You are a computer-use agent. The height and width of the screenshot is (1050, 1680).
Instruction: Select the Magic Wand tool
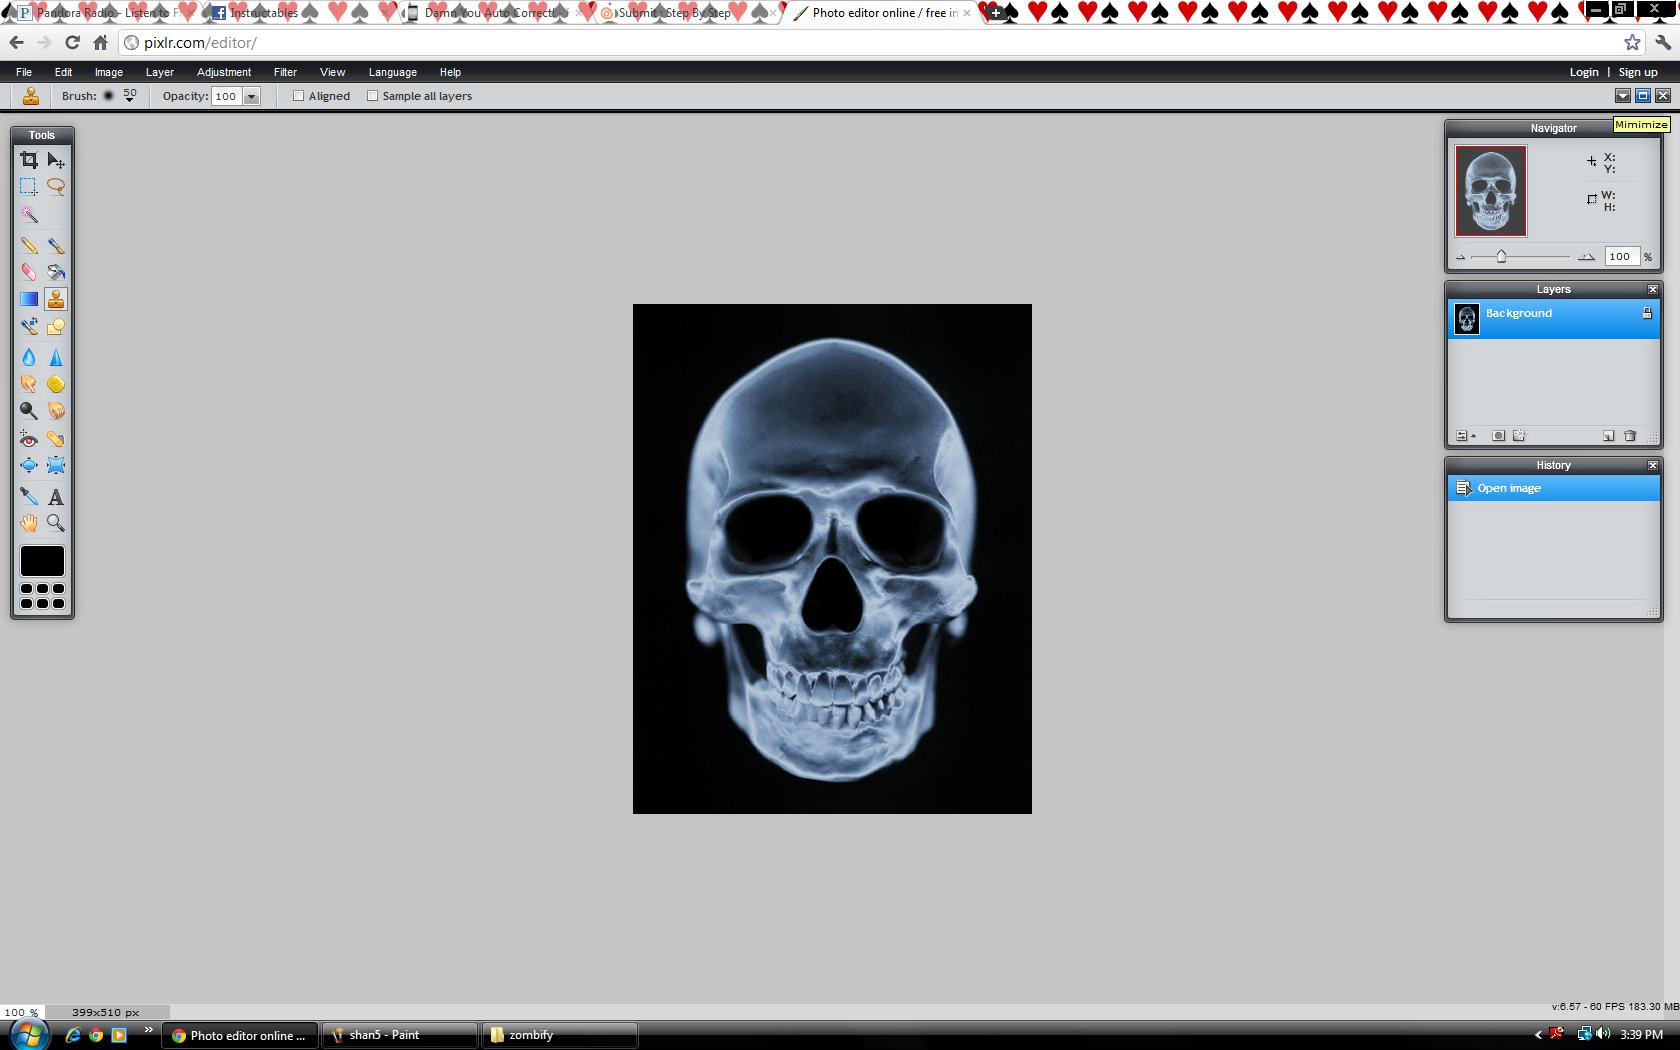[29, 215]
